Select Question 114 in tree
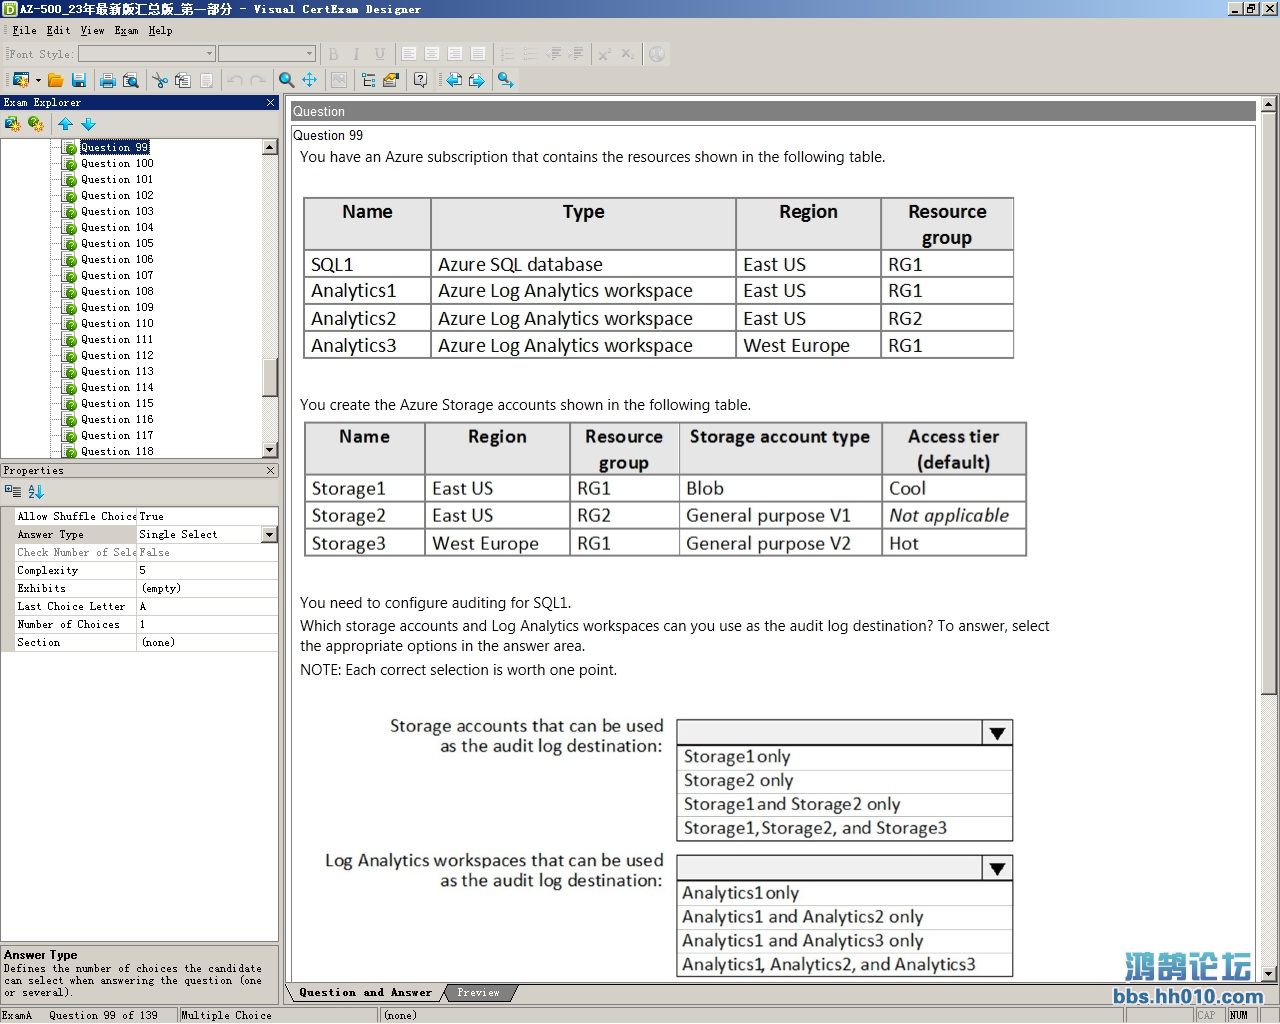The image size is (1280, 1024). pyautogui.click(x=117, y=388)
